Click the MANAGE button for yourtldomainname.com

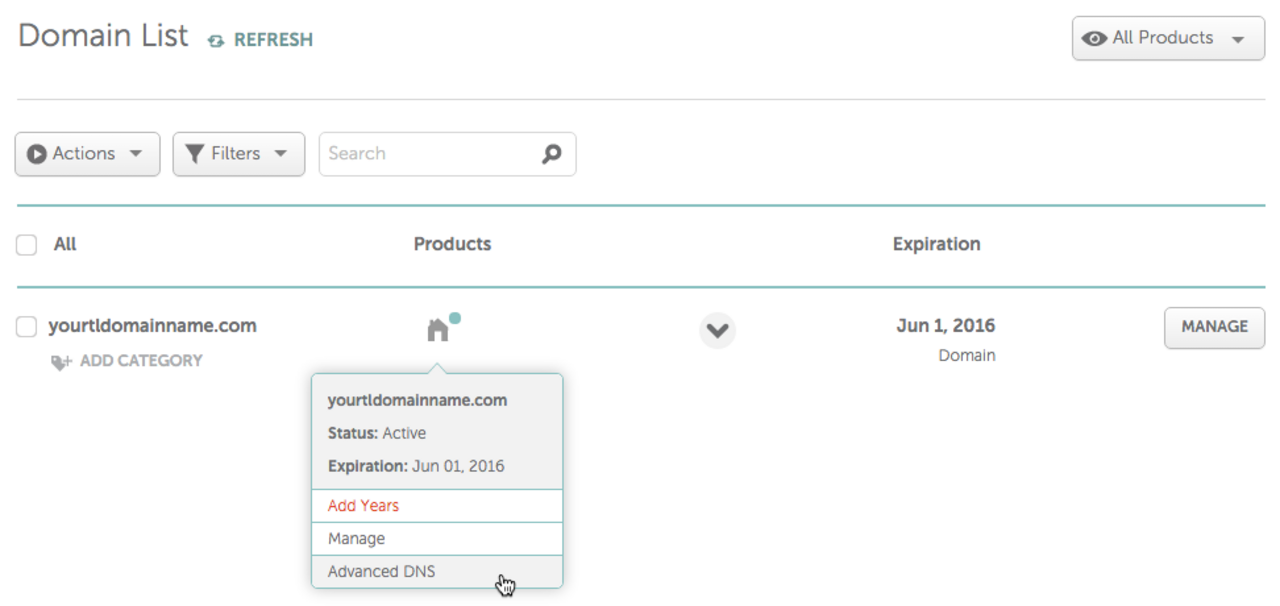pos(1214,327)
